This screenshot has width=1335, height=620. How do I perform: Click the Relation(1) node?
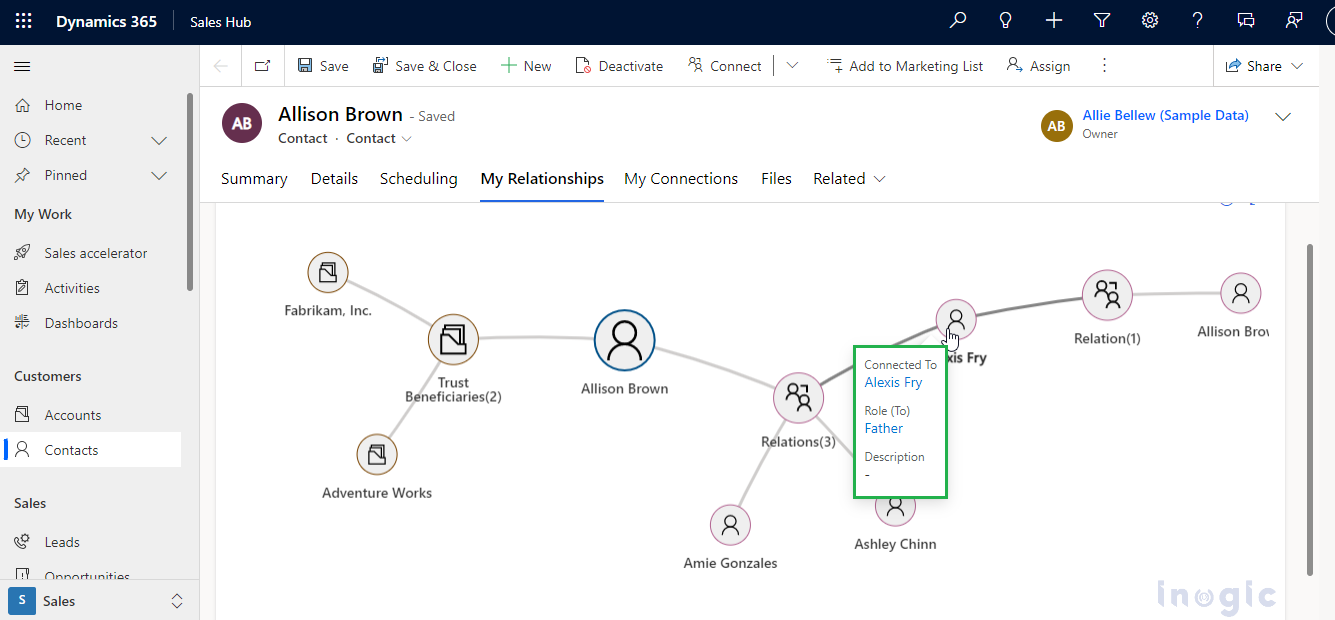1107,294
